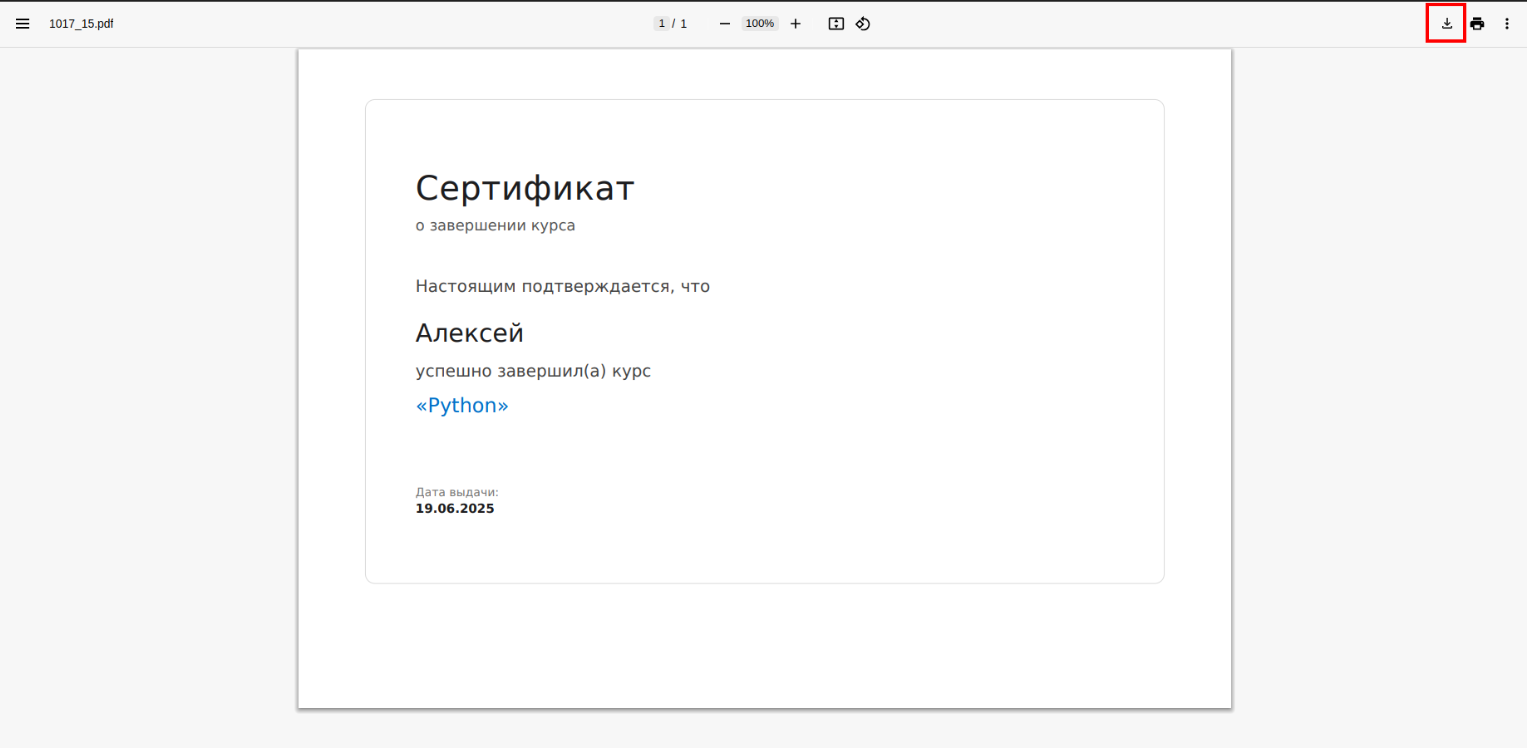Open the sidebar hamburger menu
The image size is (1527, 748).
click(22, 24)
